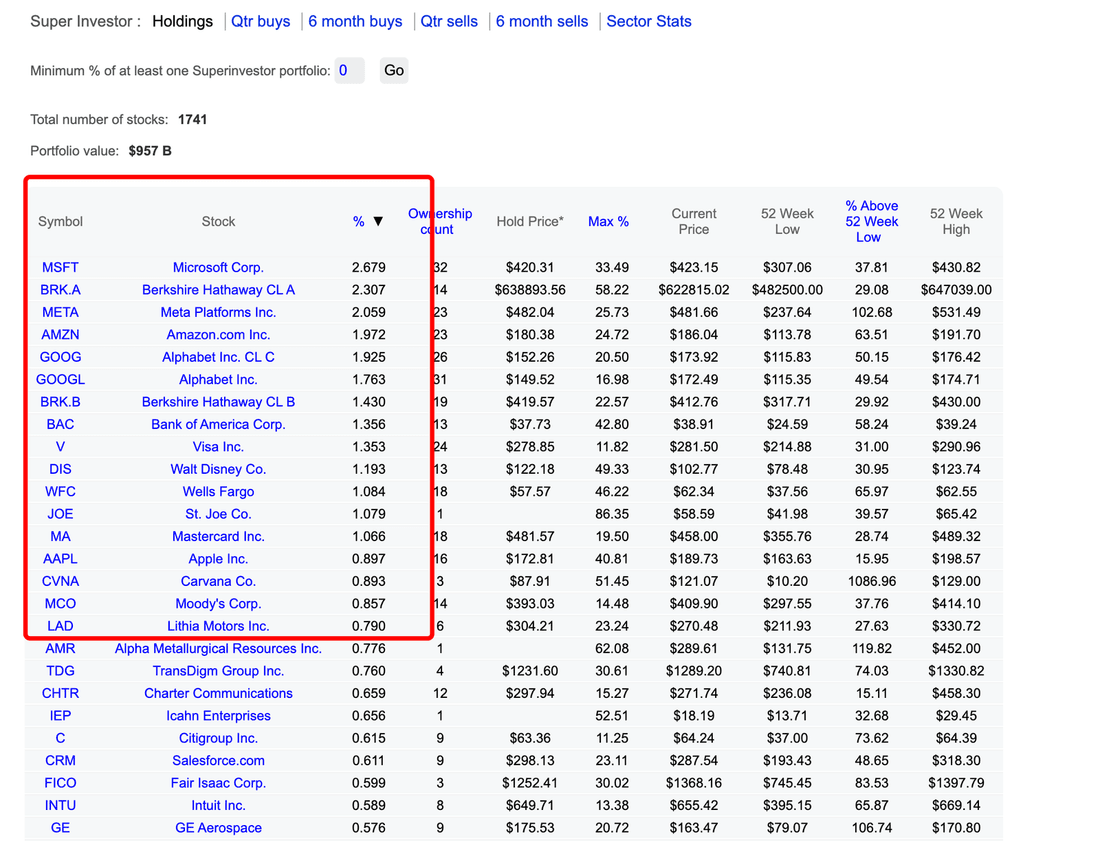Open Salesforce.com stock link

point(218,761)
